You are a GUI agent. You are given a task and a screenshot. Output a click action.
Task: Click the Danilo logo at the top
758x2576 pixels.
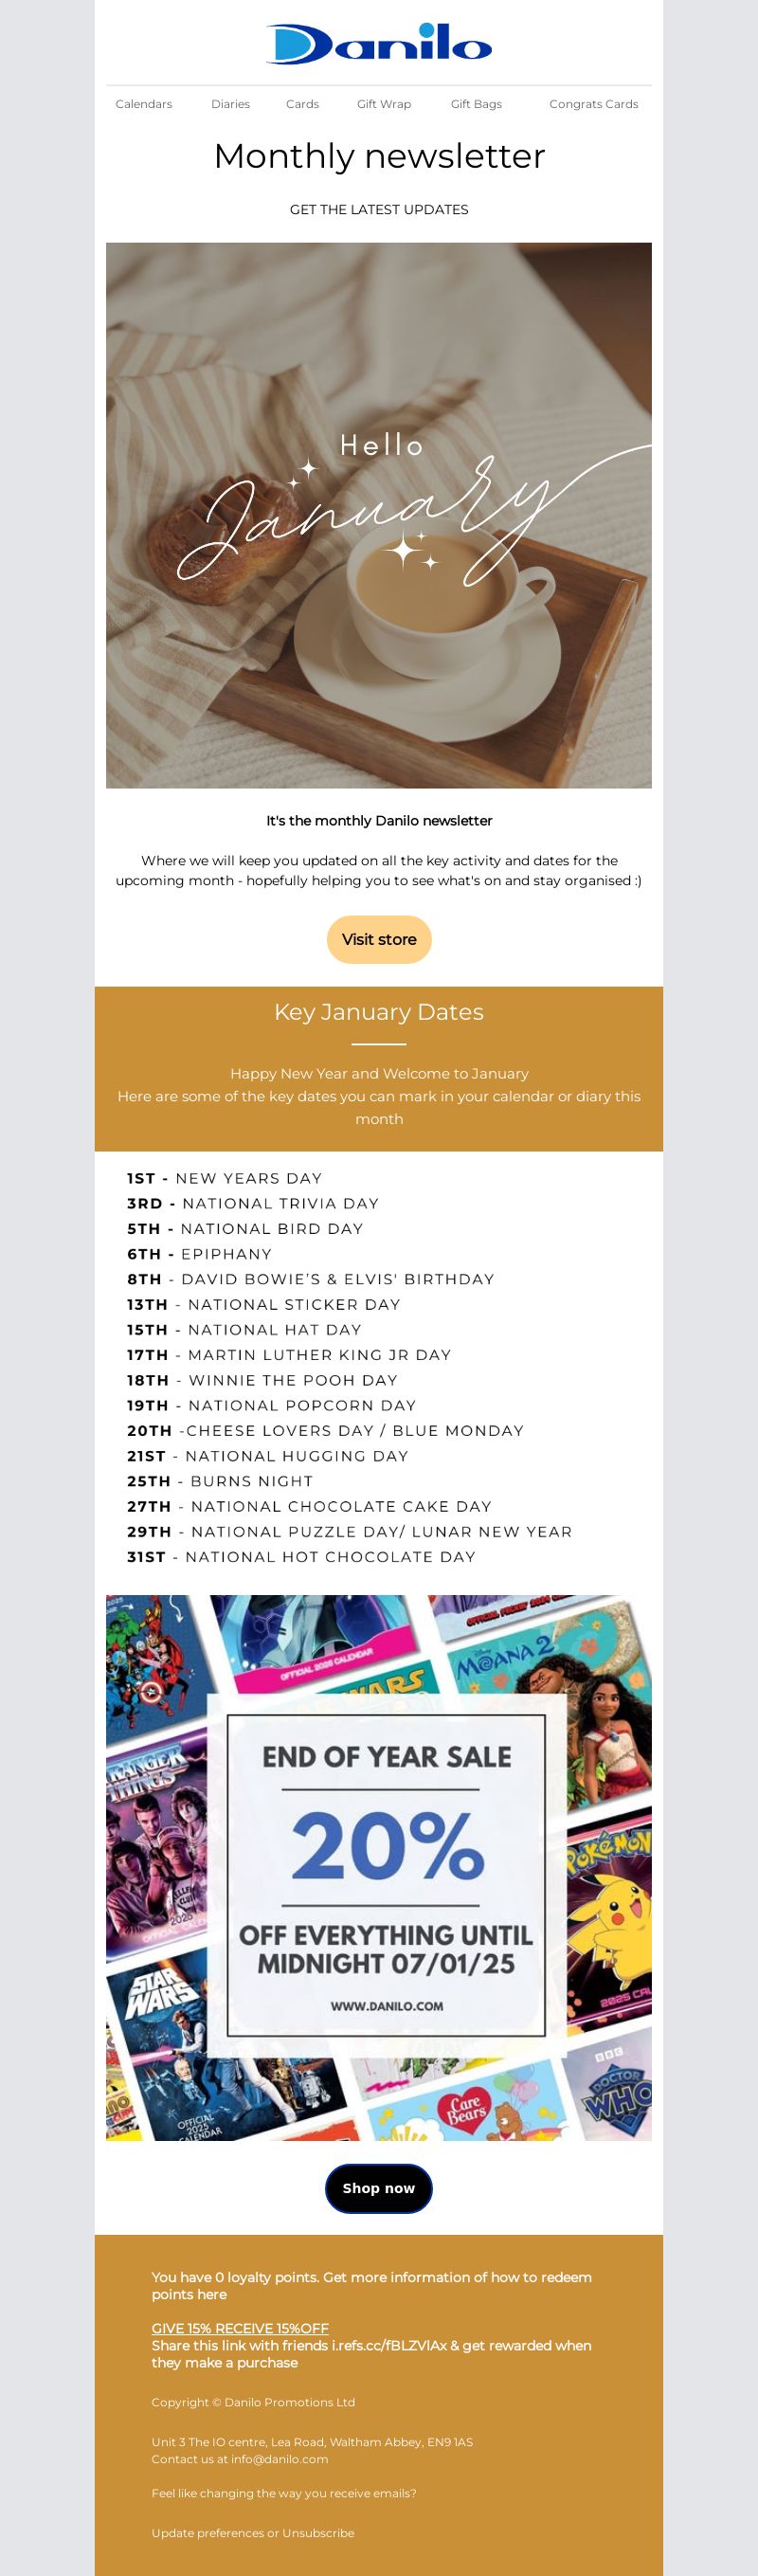379,43
